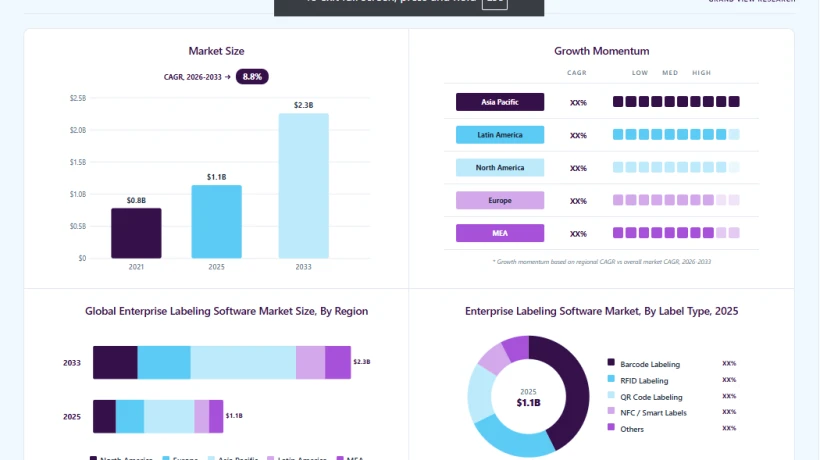820x460 pixels.
Task: Click the light purple segment of the 2033 stacked bar
Action: coord(311,362)
